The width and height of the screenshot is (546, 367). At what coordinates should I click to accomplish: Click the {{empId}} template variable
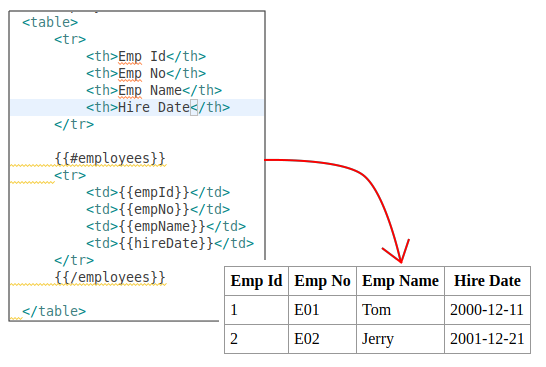(154, 193)
